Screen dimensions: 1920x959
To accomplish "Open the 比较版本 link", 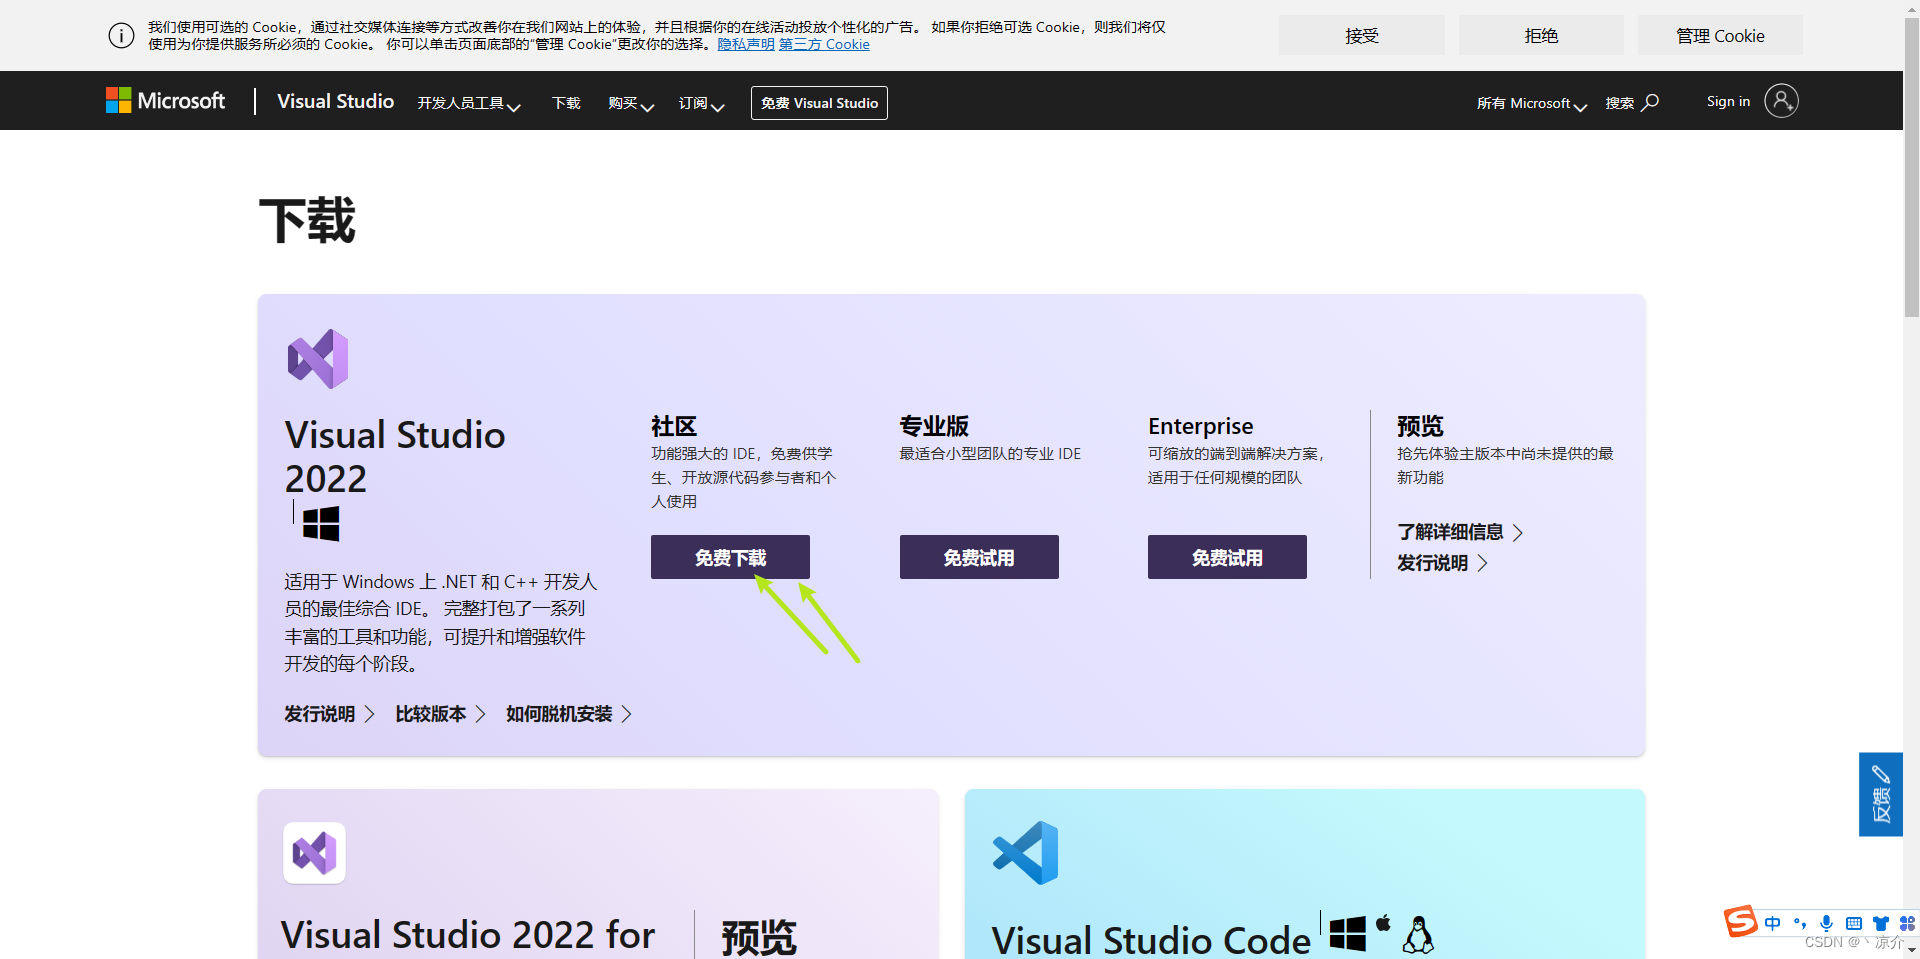I will (x=440, y=714).
